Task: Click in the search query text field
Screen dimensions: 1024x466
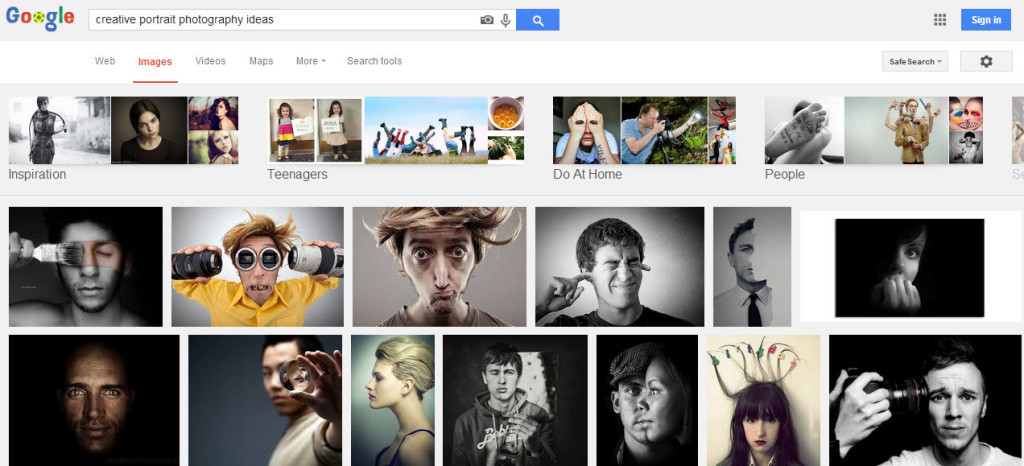Action: tap(280, 20)
